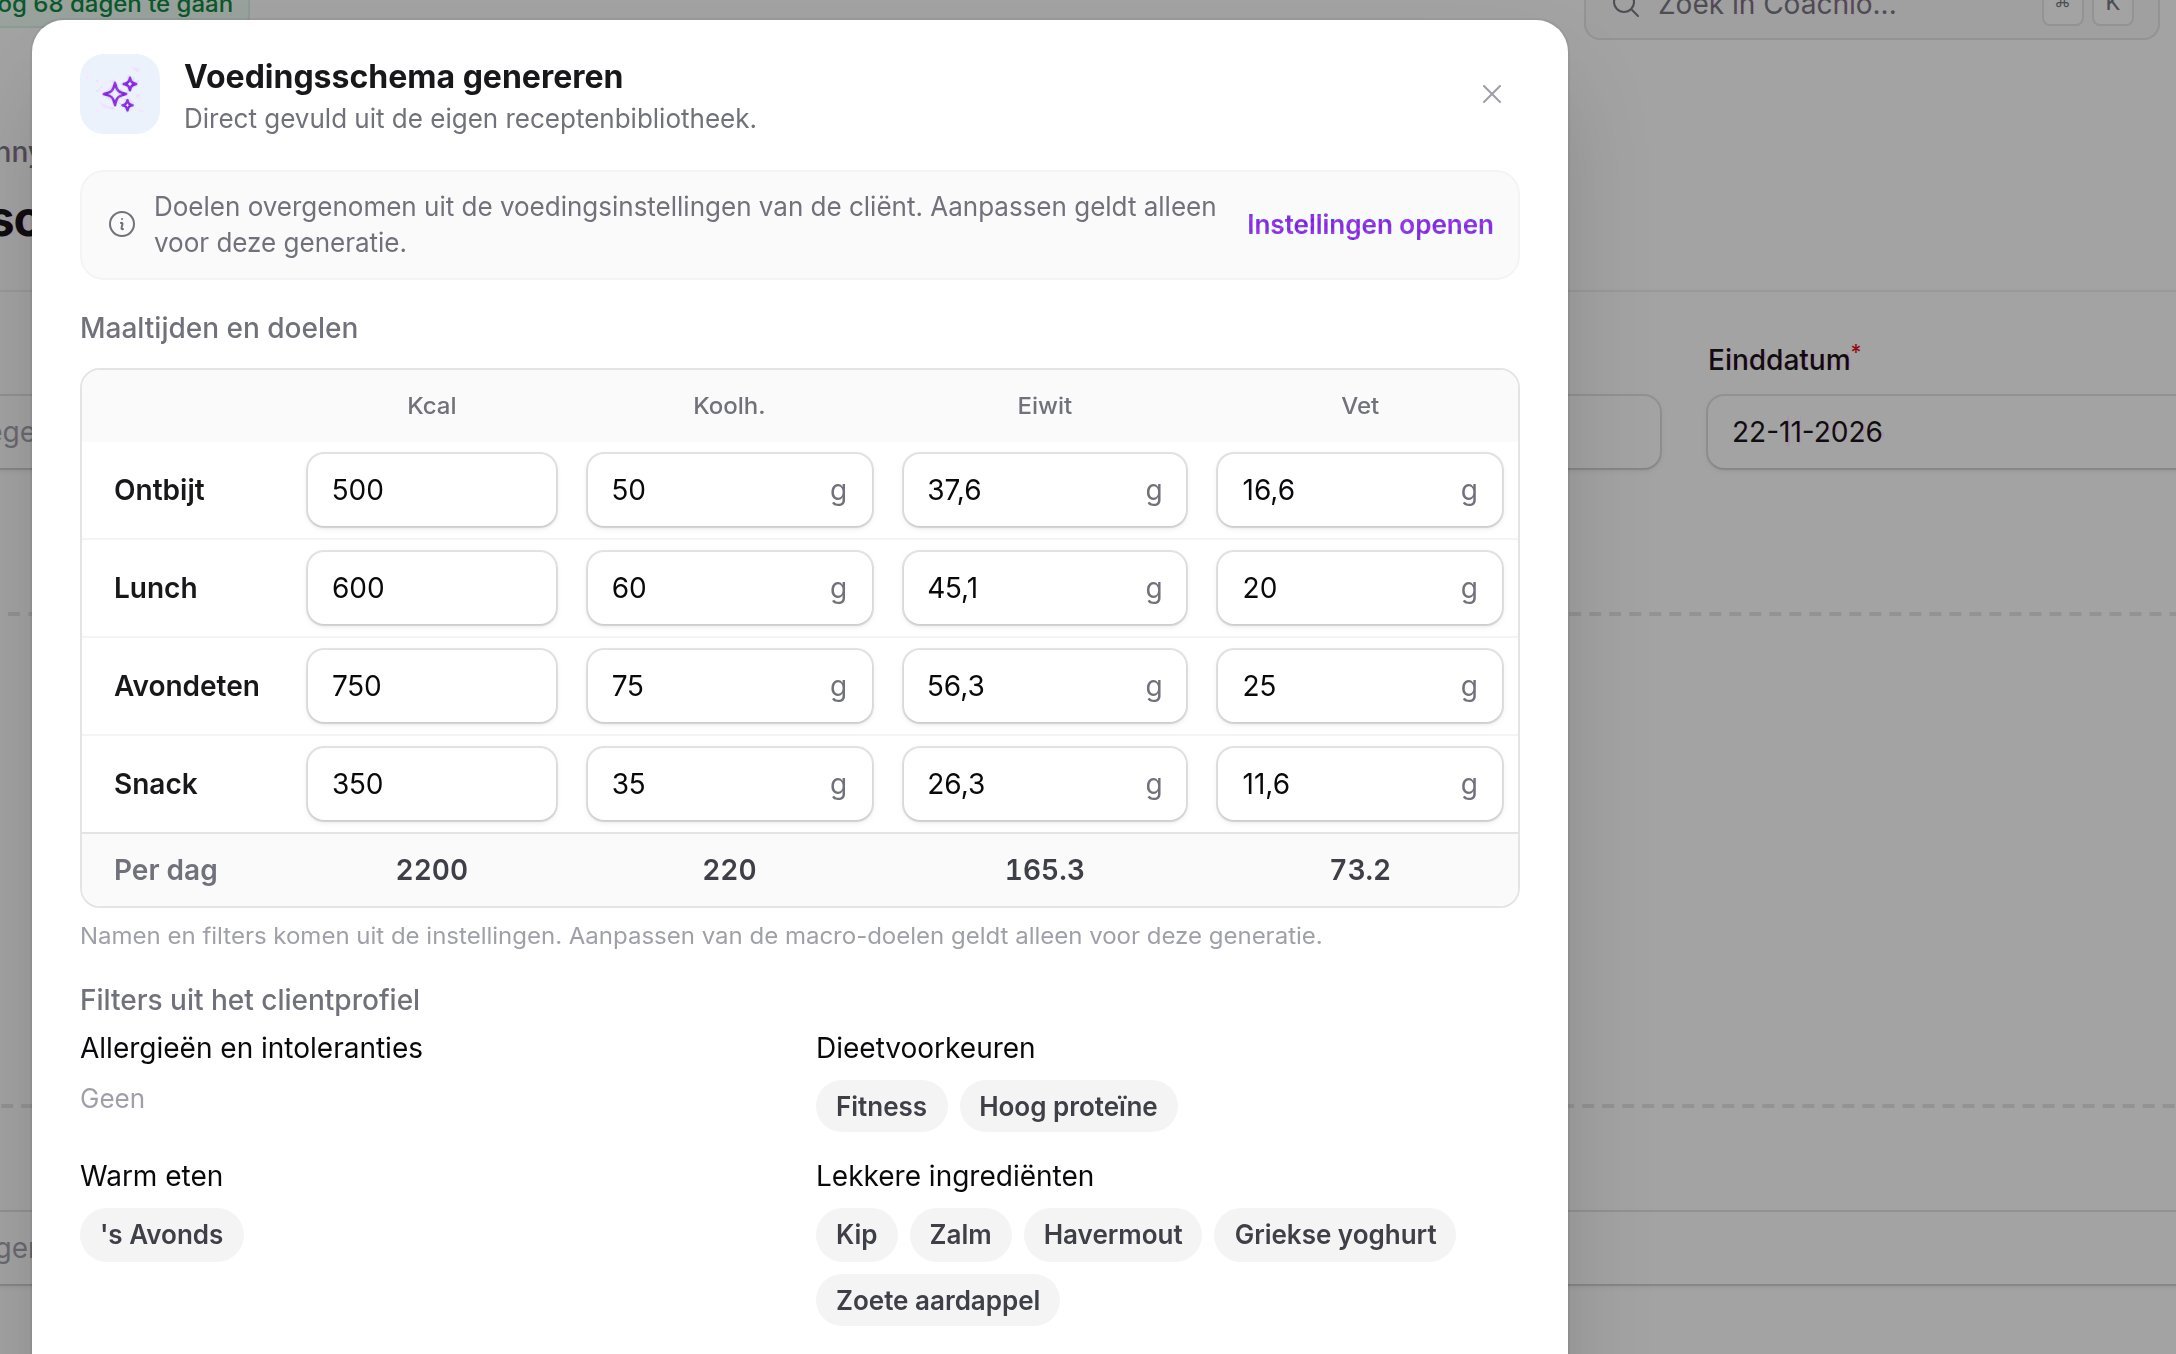2176x1354 pixels.
Task: Click the Geen text under Allergieën
Action: click(x=112, y=1098)
